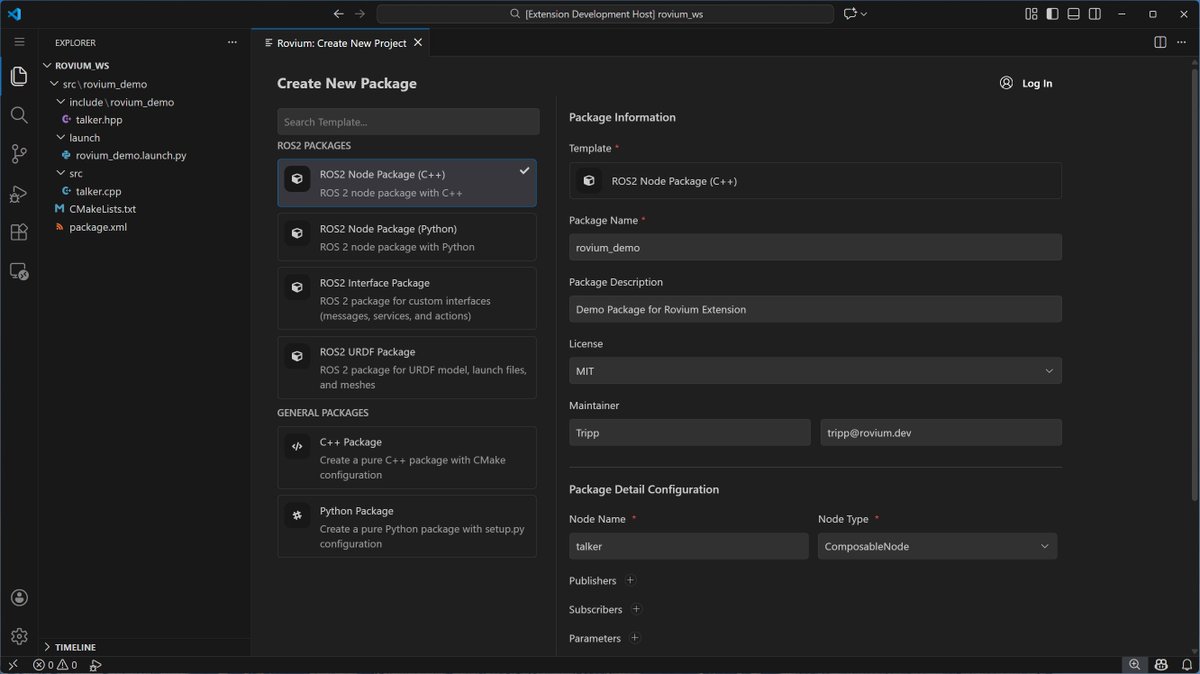Collapse the src\rovium_demo folder
The width and height of the screenshot is (1200, 674).
tap(55, 84)
